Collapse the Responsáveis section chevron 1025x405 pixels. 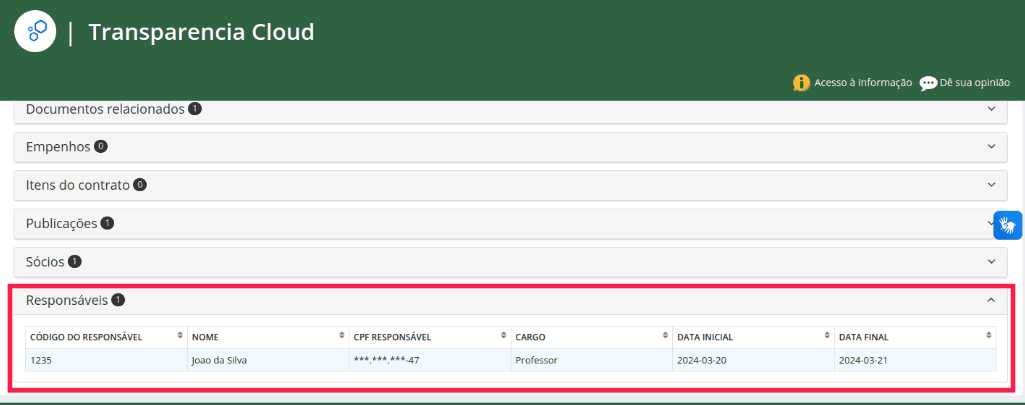point(991,300)
